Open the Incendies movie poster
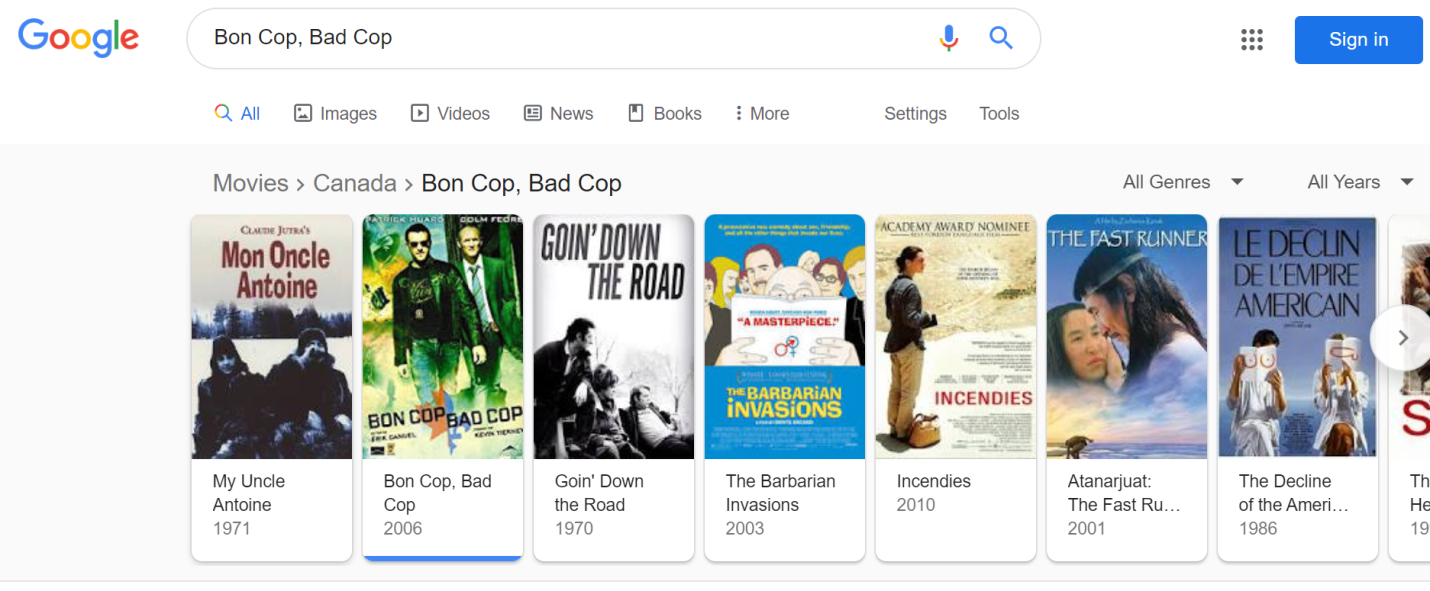 [956, 337]
